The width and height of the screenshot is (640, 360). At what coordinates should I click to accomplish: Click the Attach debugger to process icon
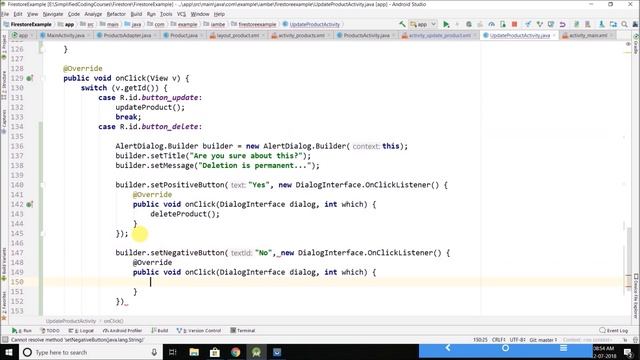click(503, 24)
